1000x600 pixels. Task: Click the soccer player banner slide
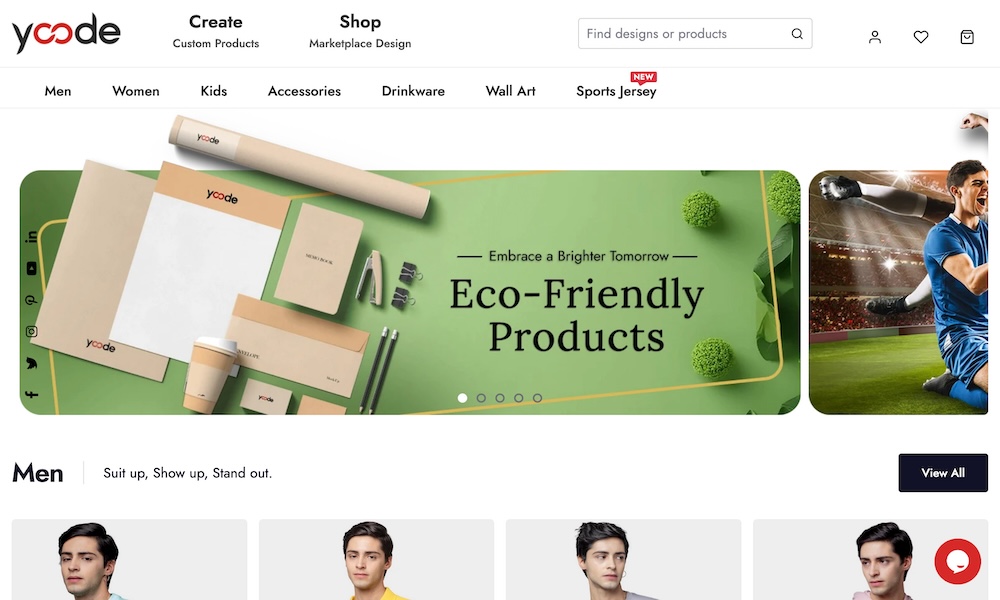point(898,292)
